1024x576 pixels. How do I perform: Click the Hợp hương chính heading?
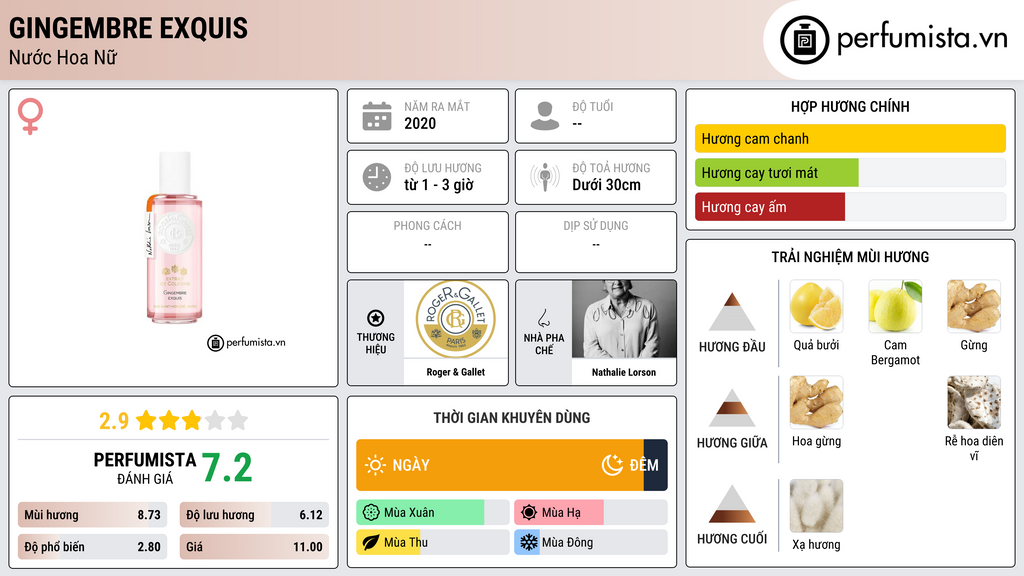pos(850,106)
